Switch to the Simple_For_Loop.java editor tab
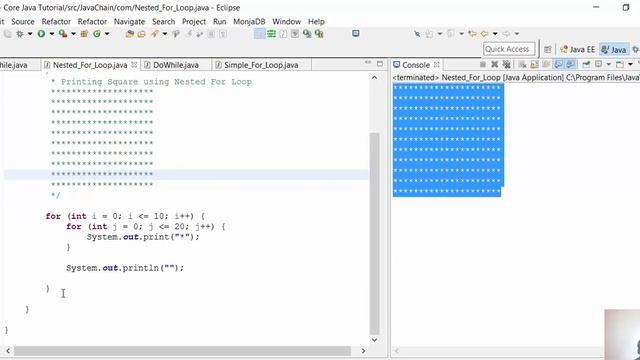Screen dimensions: 640x360 pyautogui.click(x=261, y=65)
